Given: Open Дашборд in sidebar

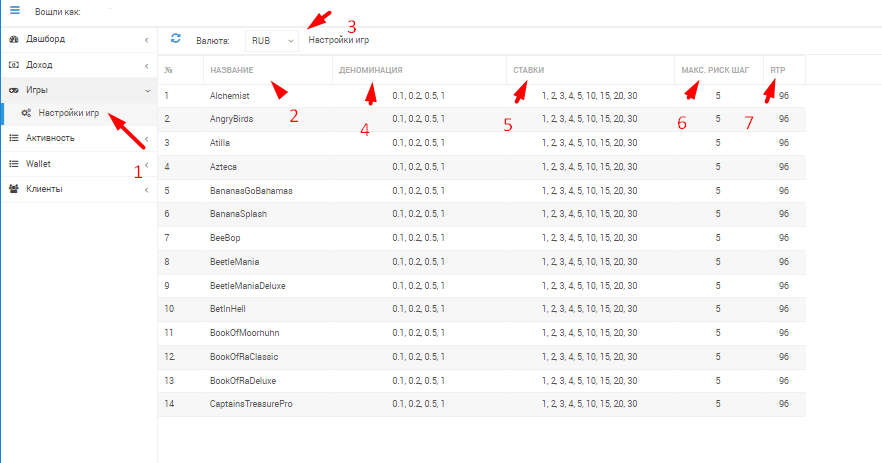Looking at the screenshot, I should (x=46, y=39).
